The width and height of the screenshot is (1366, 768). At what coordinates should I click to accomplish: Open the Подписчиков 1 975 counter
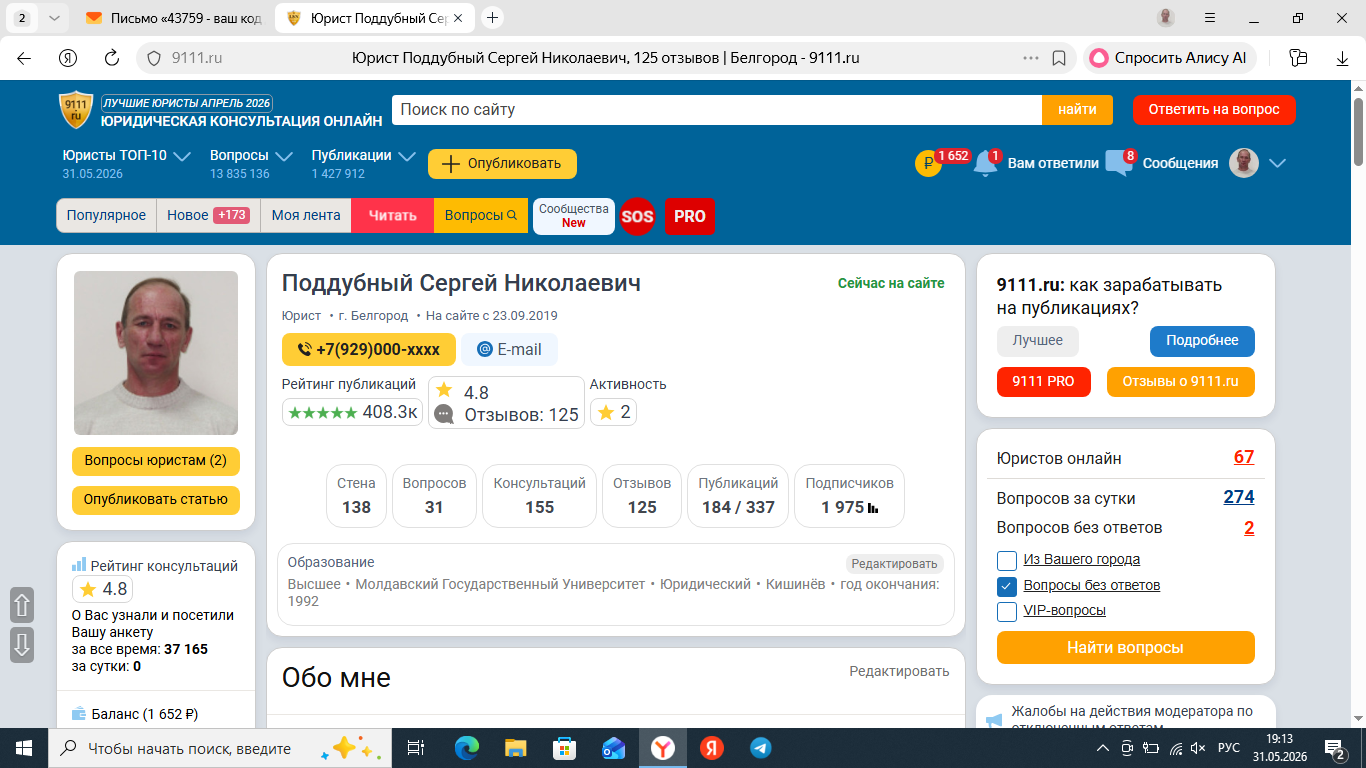(x=850, y=495)
